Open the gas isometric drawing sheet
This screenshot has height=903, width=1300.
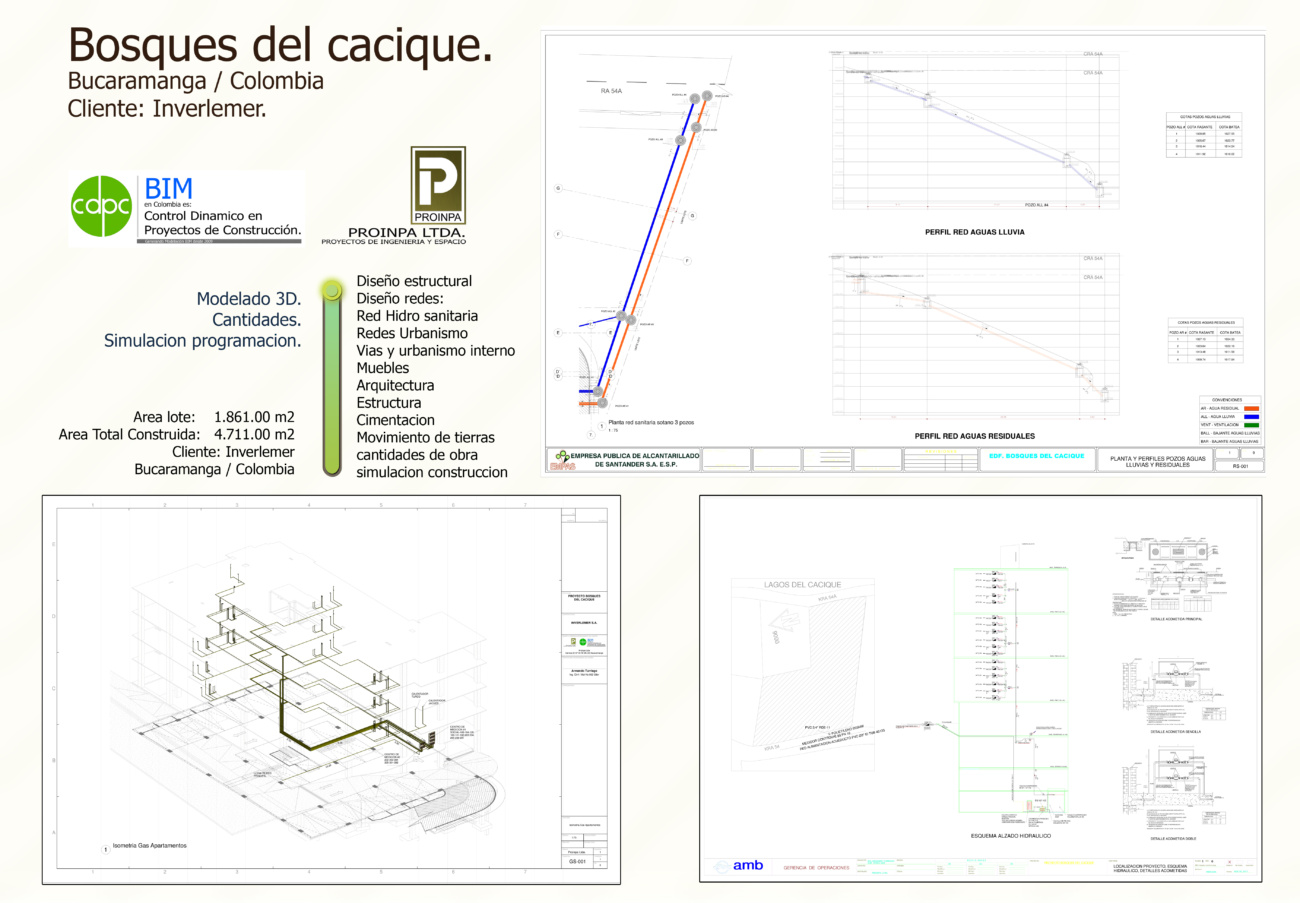click(331, 689)
